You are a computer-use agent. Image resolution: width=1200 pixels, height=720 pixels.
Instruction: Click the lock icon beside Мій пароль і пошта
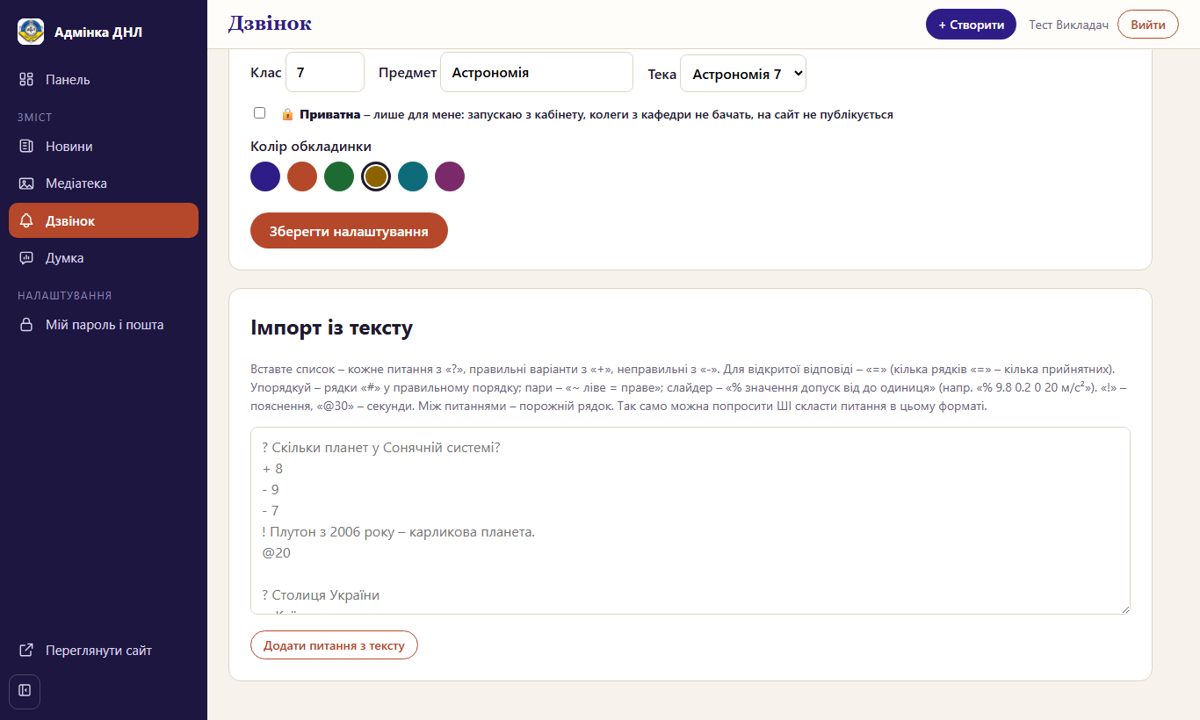point(27,325)
